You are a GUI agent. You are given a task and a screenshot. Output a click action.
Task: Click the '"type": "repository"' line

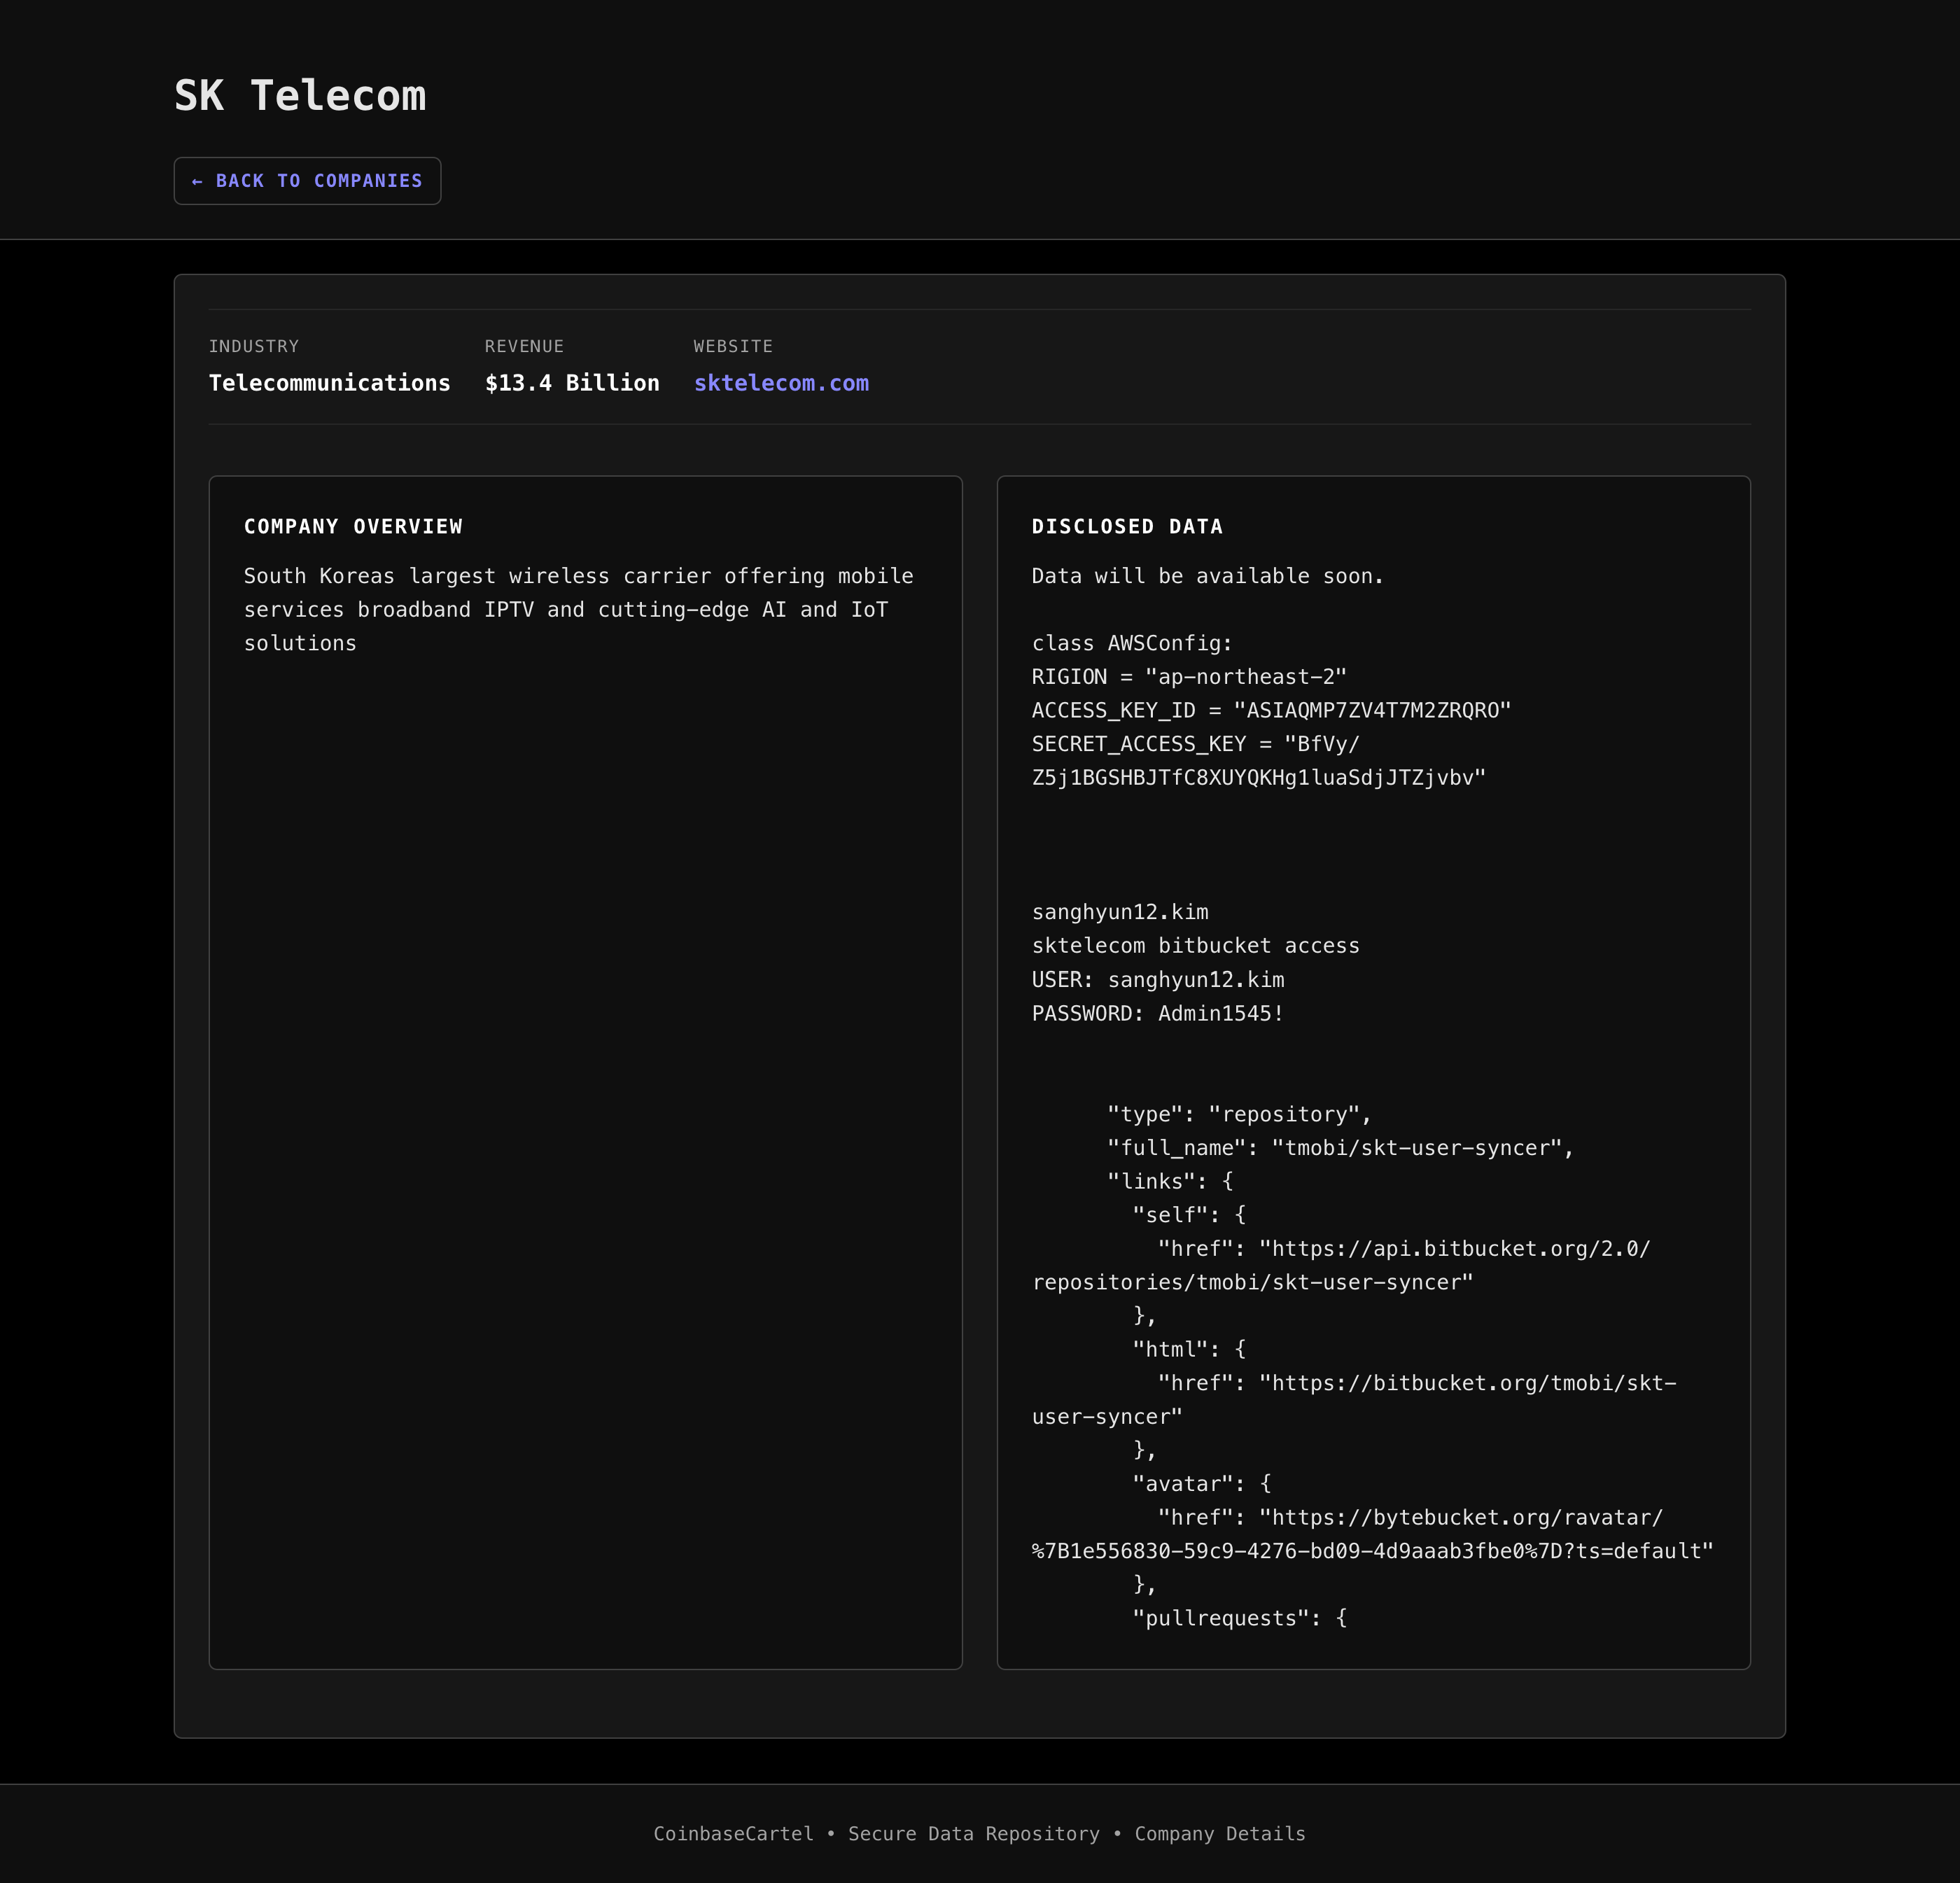pyautogui.click(x=1239, y=1114)
